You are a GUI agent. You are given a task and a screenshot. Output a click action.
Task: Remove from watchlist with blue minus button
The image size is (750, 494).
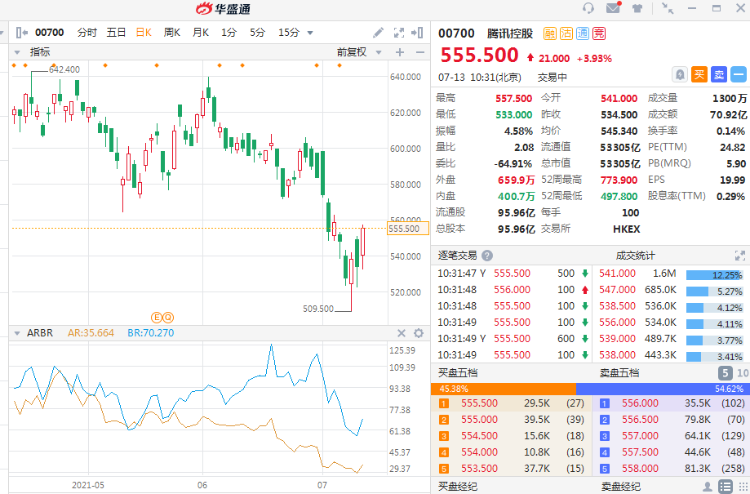pos(739,75)
